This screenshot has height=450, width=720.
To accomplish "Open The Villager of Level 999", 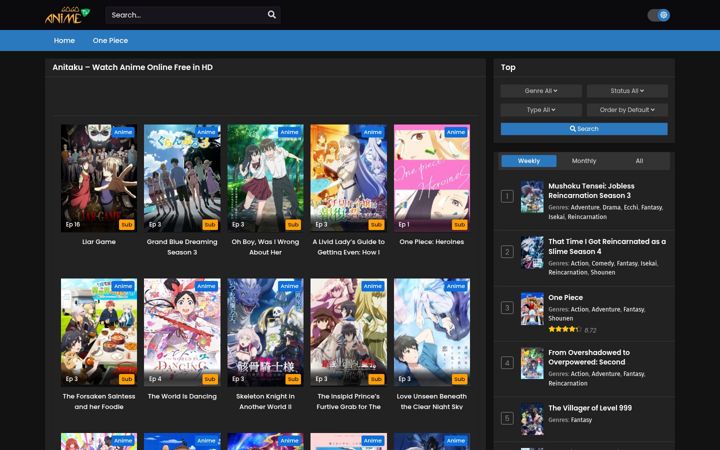I will 590,408.
